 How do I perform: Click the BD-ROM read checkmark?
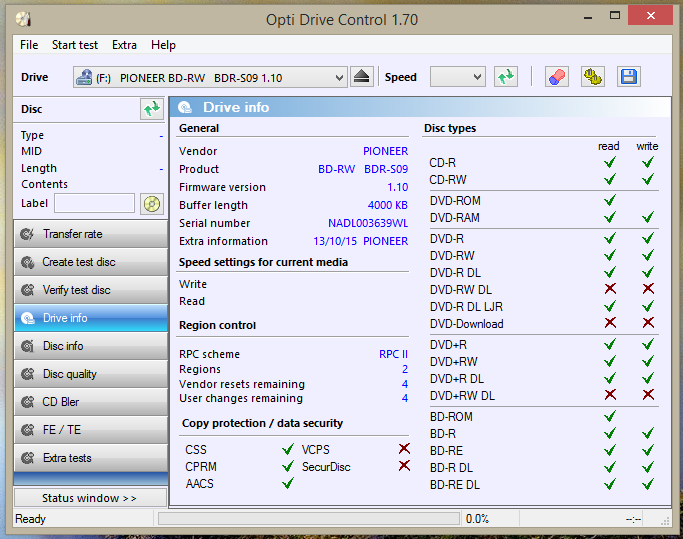(610, 416)
